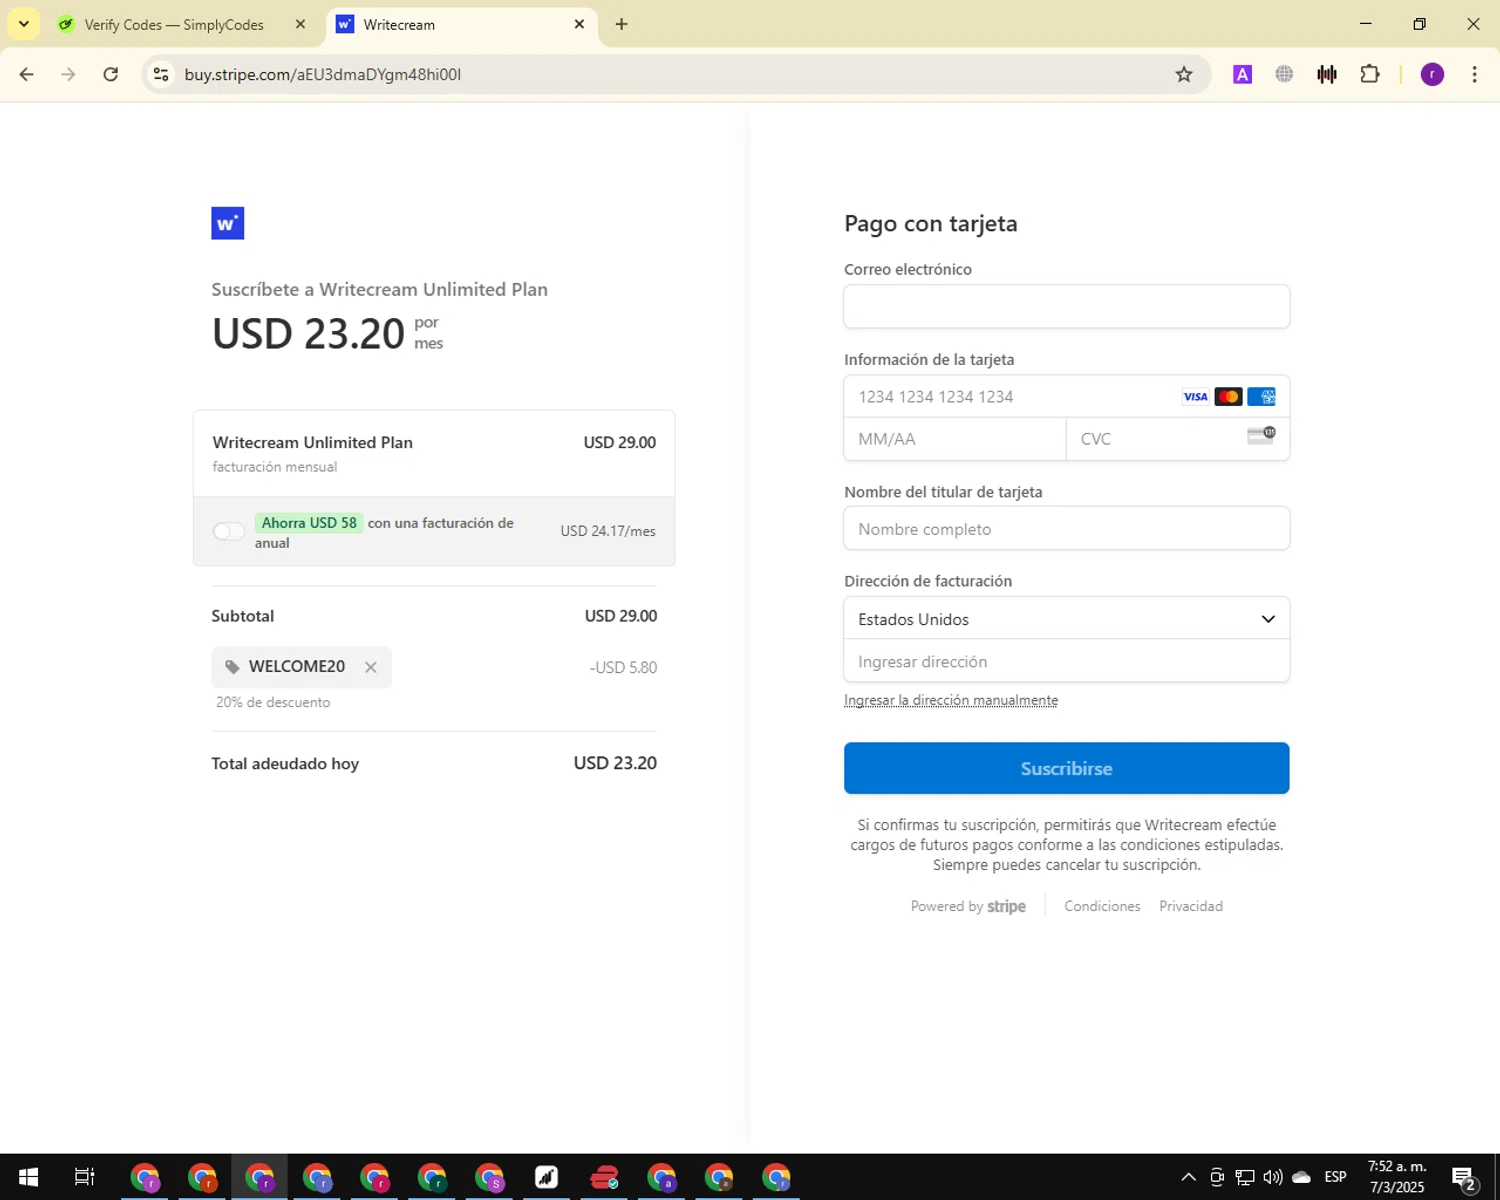Screen dimensions: 1500x1200
Task: Open the red stacked app icon on taskbar
Action: 604,1178
